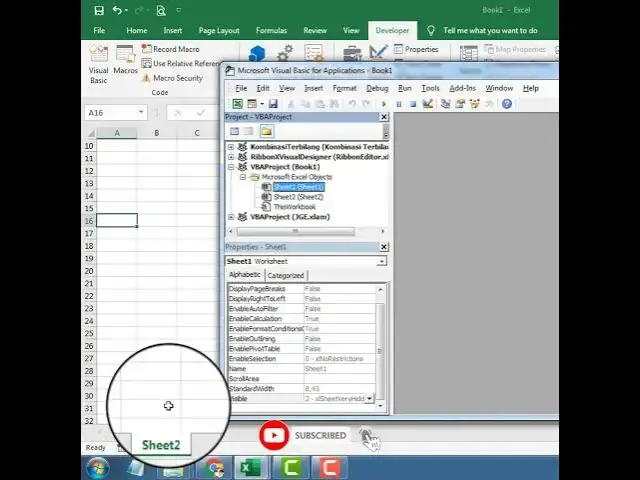This screenshot has height=480, width=640.
Task: Open Macro Security settings
Action: pos(172,78)
